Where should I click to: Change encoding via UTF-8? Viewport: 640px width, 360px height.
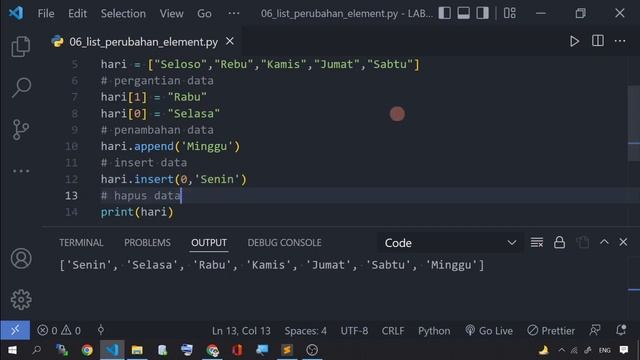pos(354,331)
